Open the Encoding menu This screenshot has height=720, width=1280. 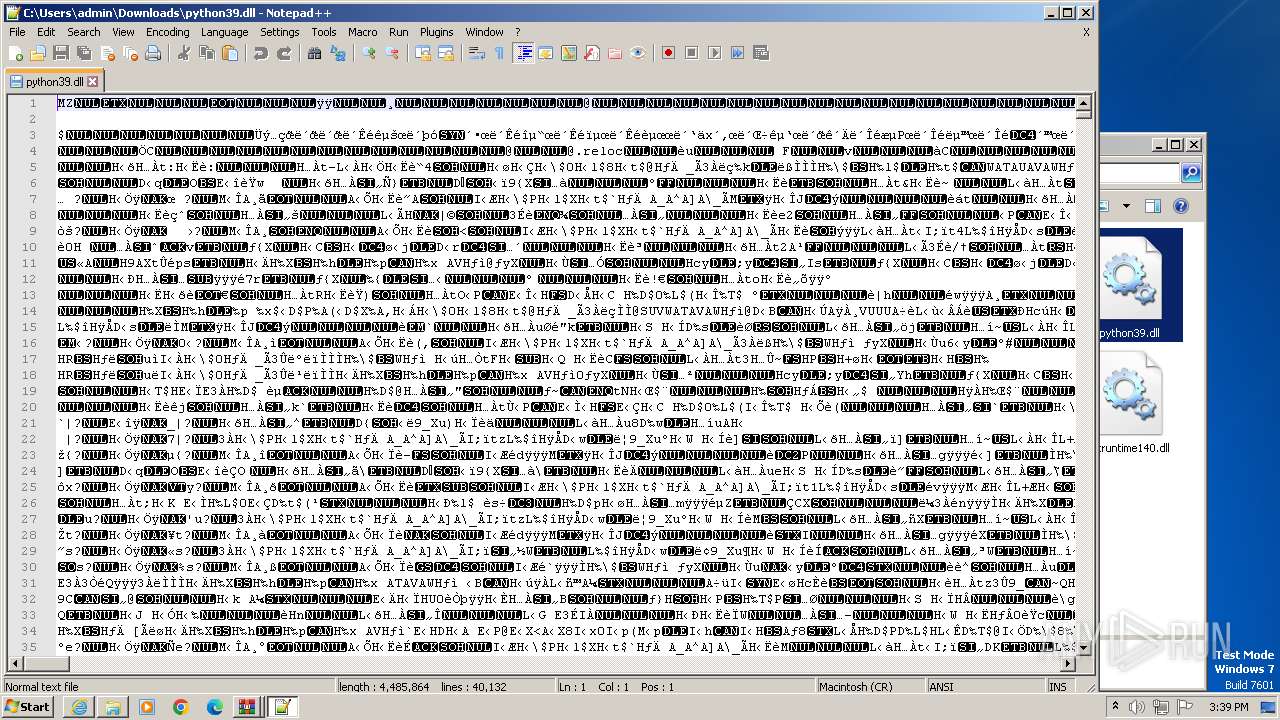point(167,32)
